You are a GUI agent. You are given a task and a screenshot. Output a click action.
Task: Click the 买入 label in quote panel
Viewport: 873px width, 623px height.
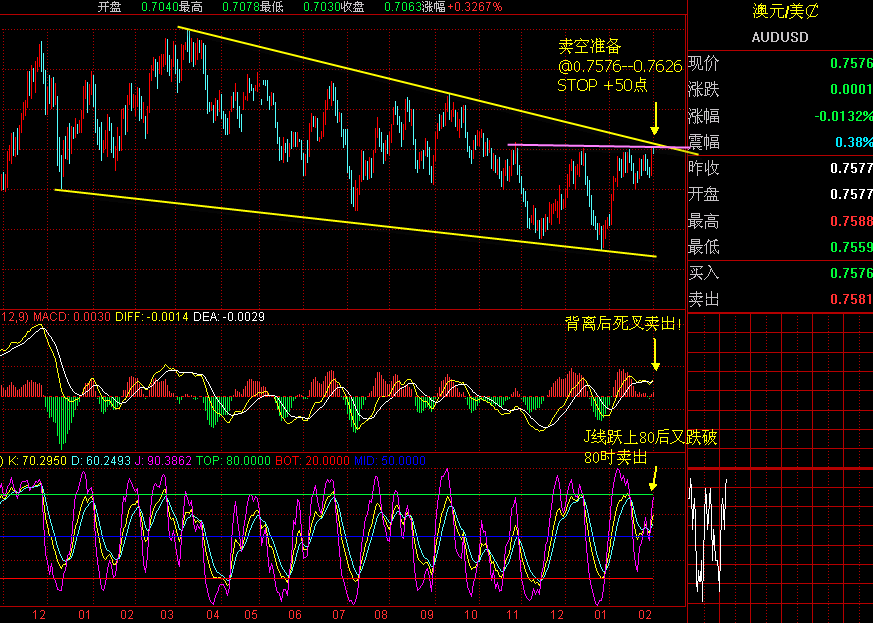pyautogui.click(x=704, y=273)
